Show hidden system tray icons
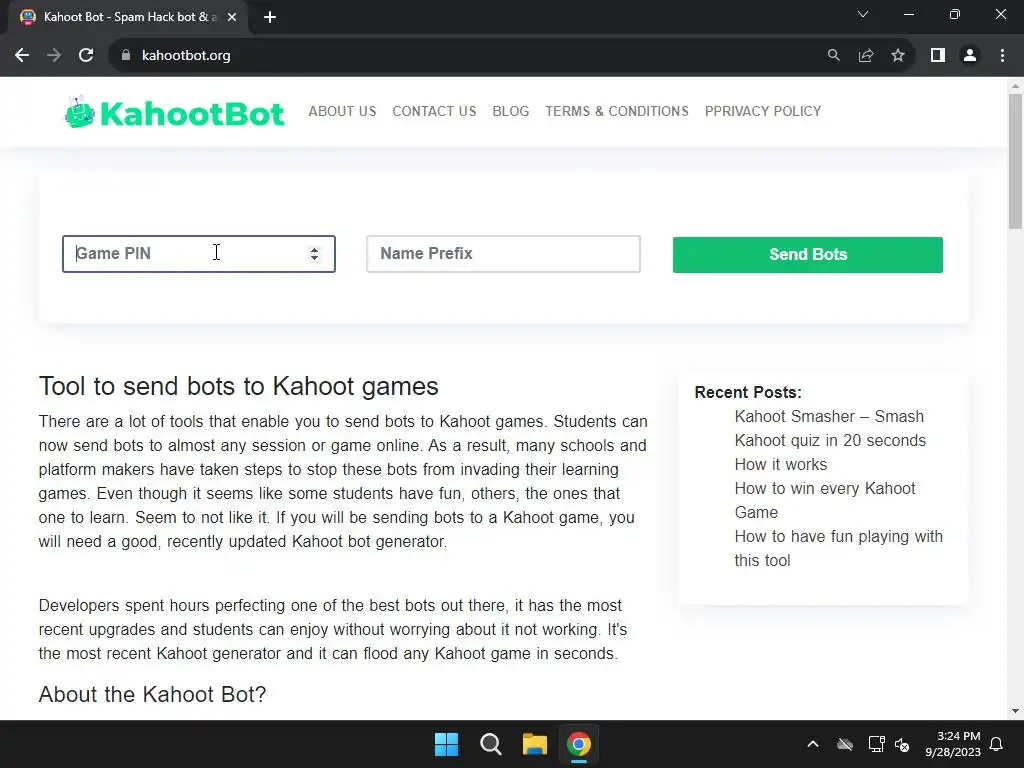 click(812, 744)
